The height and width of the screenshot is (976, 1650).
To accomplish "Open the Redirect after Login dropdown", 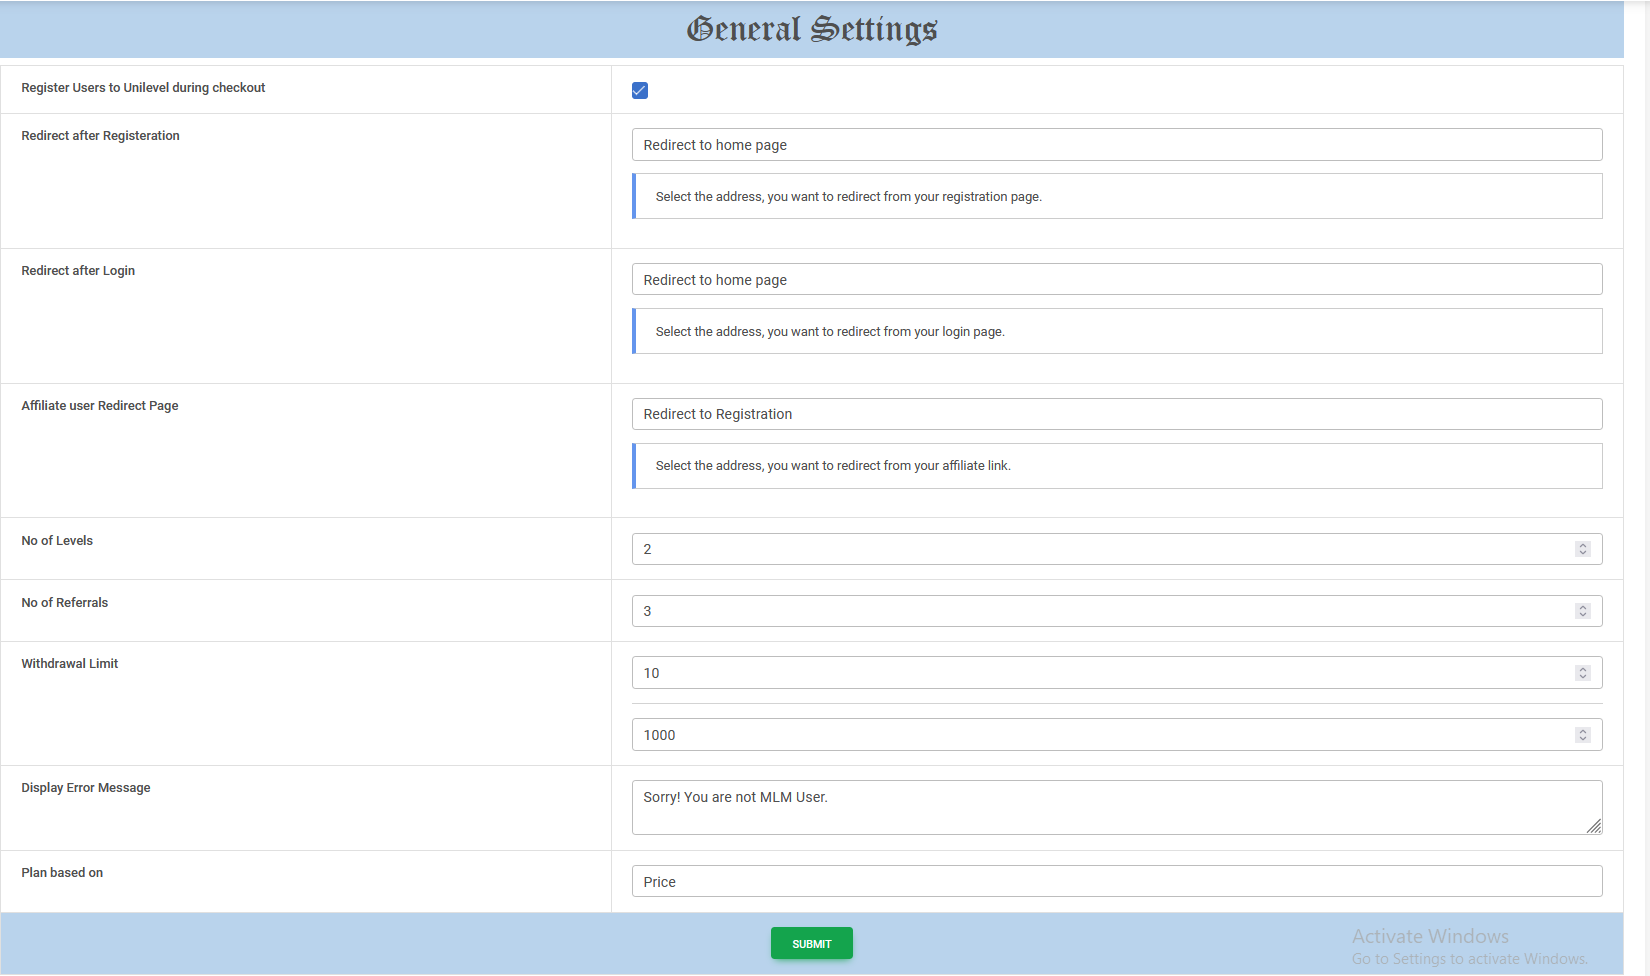I will [1116, 279].
